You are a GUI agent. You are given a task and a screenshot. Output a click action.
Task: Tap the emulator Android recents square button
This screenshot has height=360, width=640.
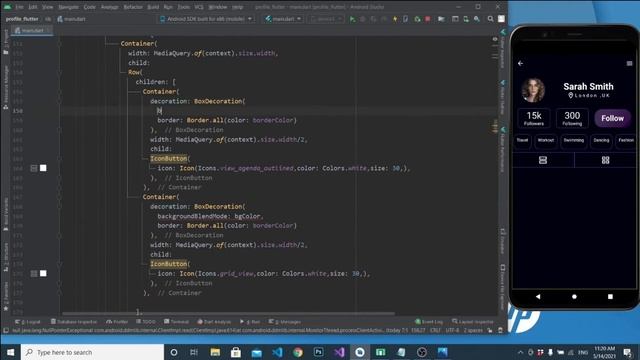tap(610, 297)
